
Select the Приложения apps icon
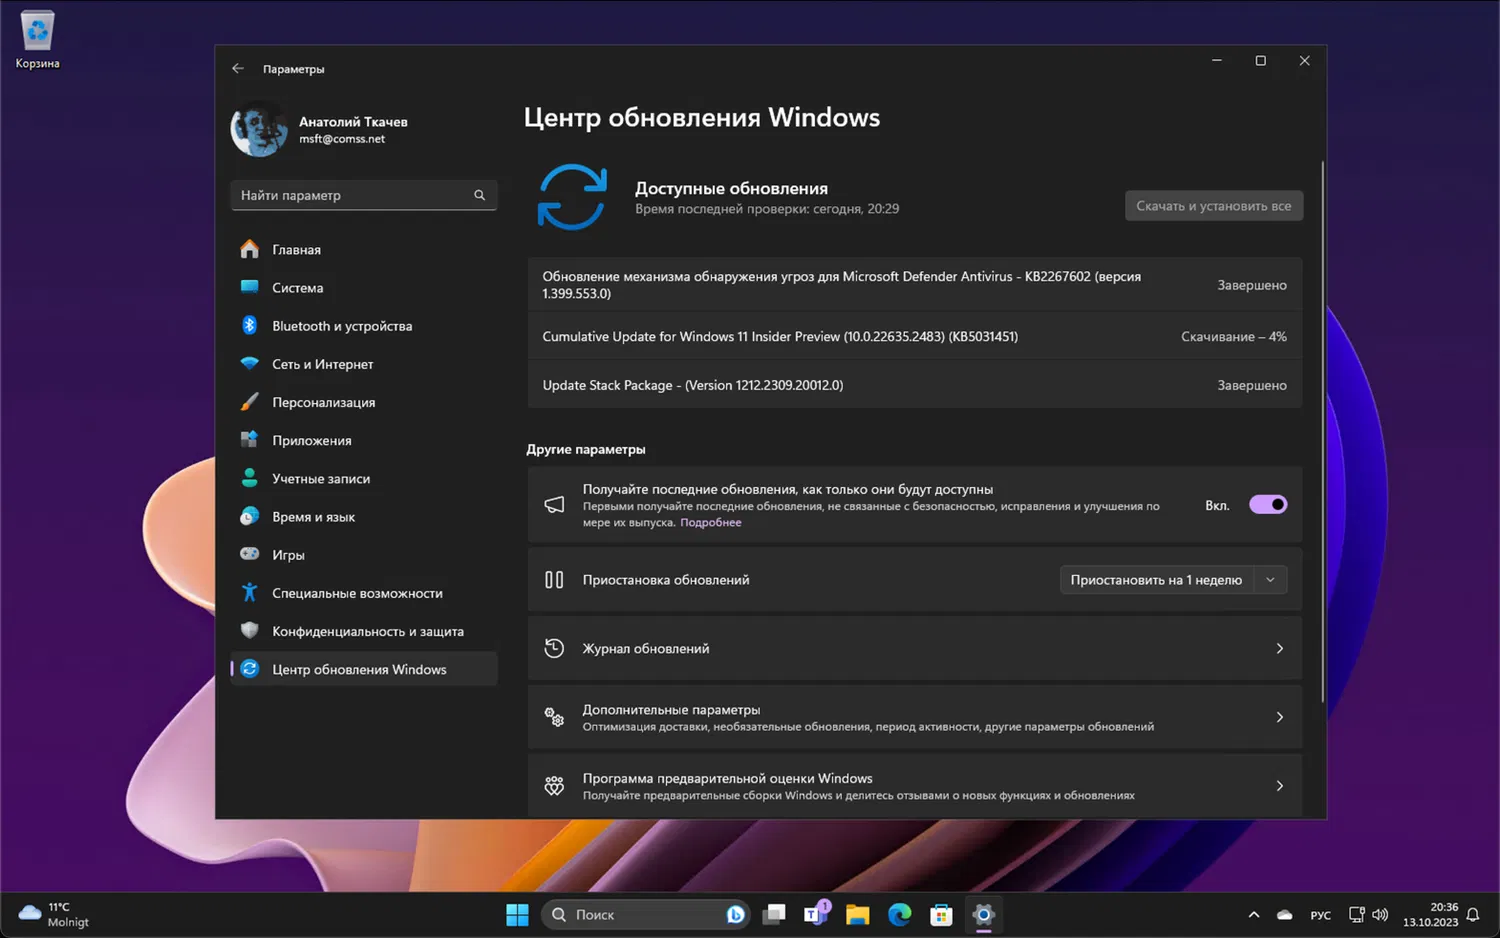tap(250, 440)
